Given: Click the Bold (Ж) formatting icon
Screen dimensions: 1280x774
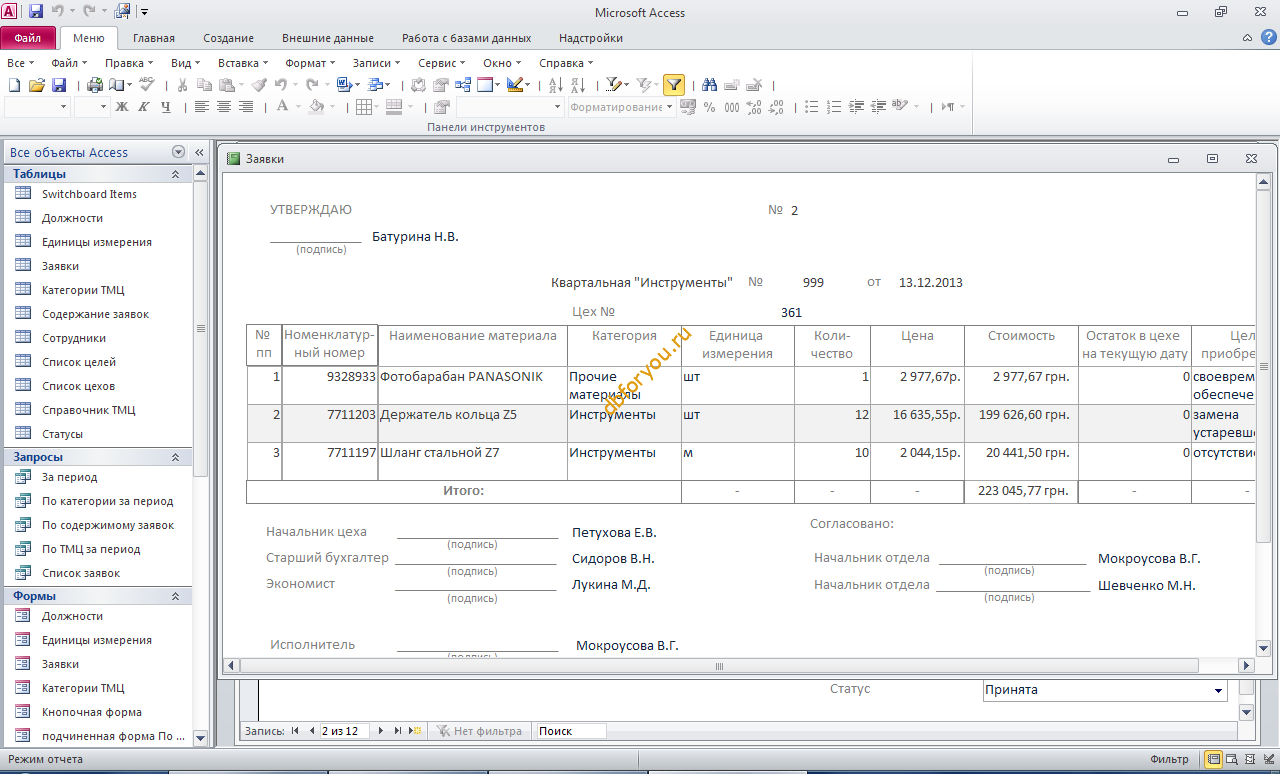Looking at the screenshot, I should 122,107.
